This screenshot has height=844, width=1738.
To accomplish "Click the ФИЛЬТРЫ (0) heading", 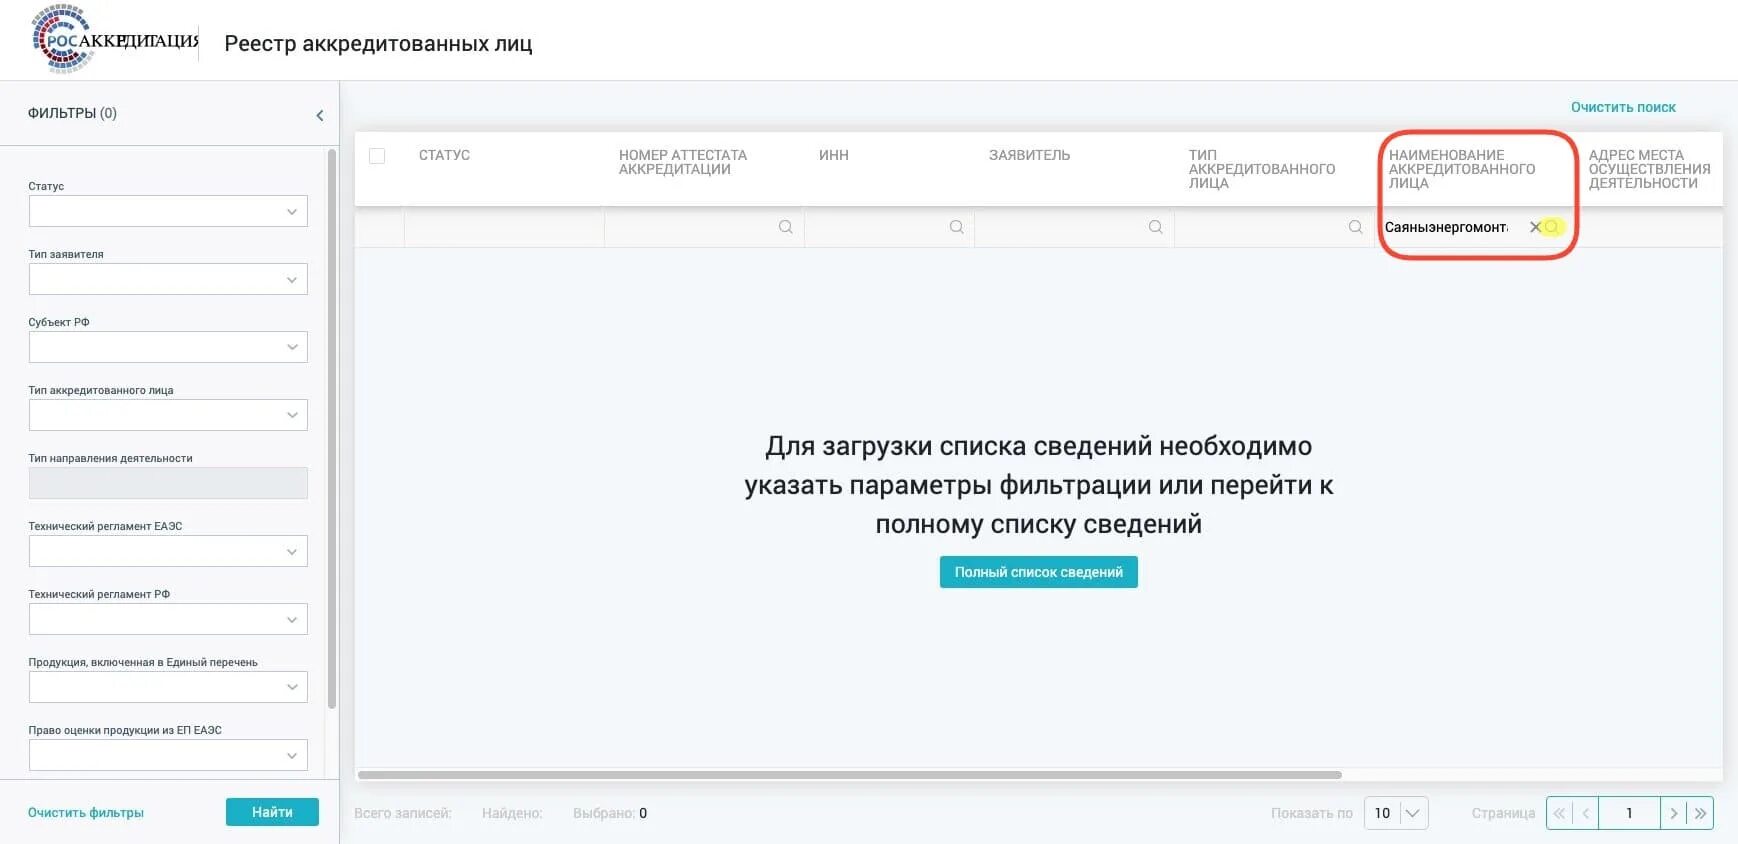I will 72,113.
